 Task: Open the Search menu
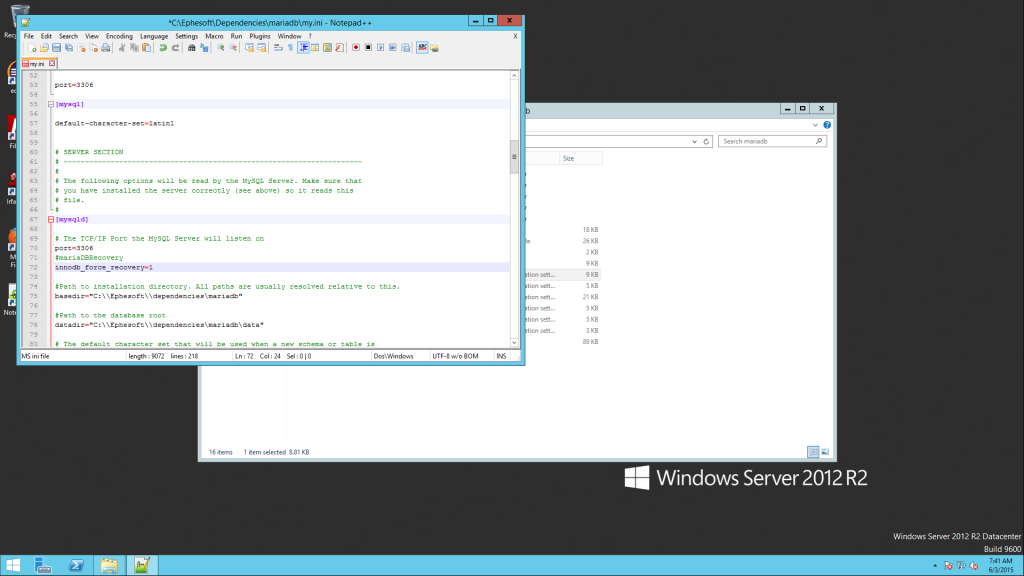click(x=68, y=36)
